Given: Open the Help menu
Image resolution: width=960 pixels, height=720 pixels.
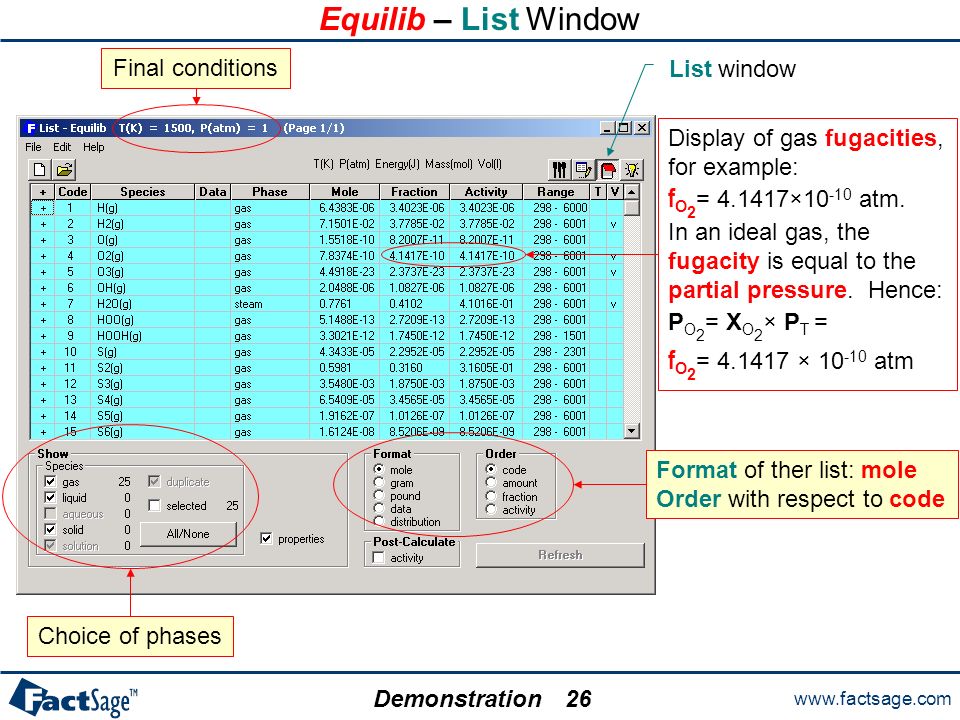Looking at the screenshot, I should tap(94, 147).
